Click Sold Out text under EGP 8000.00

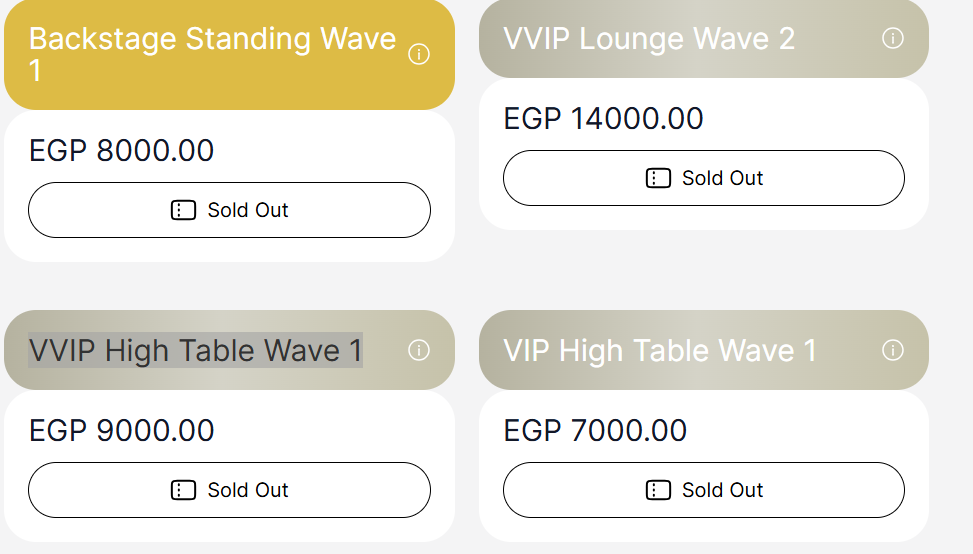(248, 210)
